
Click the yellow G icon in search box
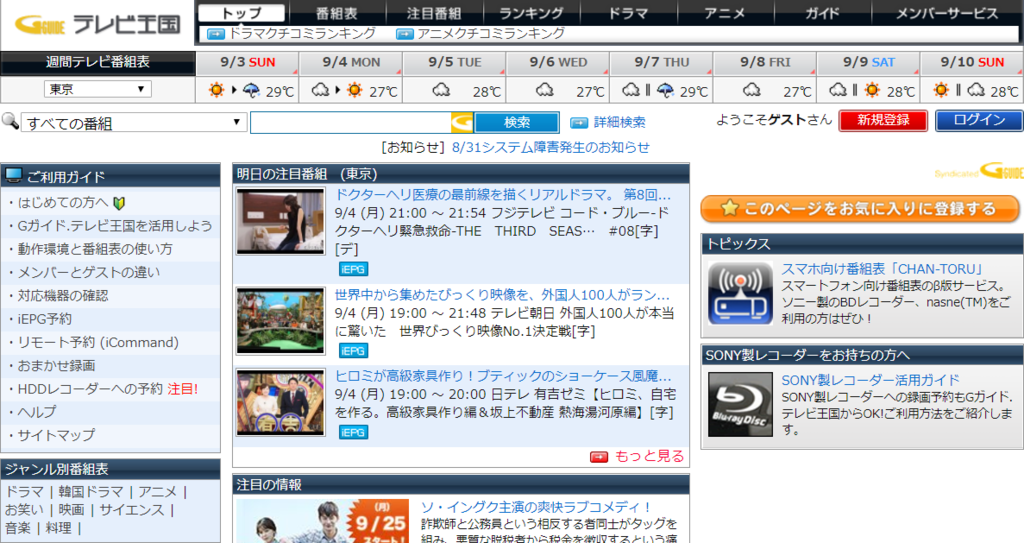coord(462,122)
